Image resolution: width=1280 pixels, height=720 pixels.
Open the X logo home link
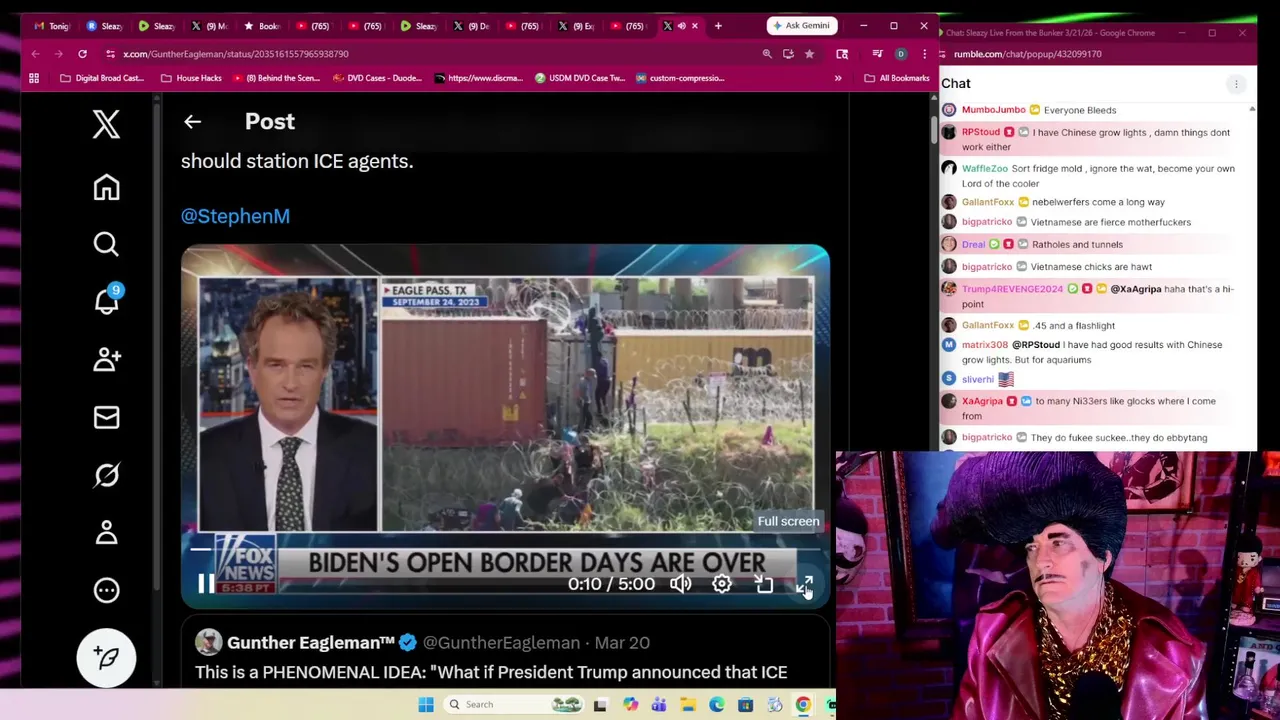pyautogui.click(x=106, y=124)
